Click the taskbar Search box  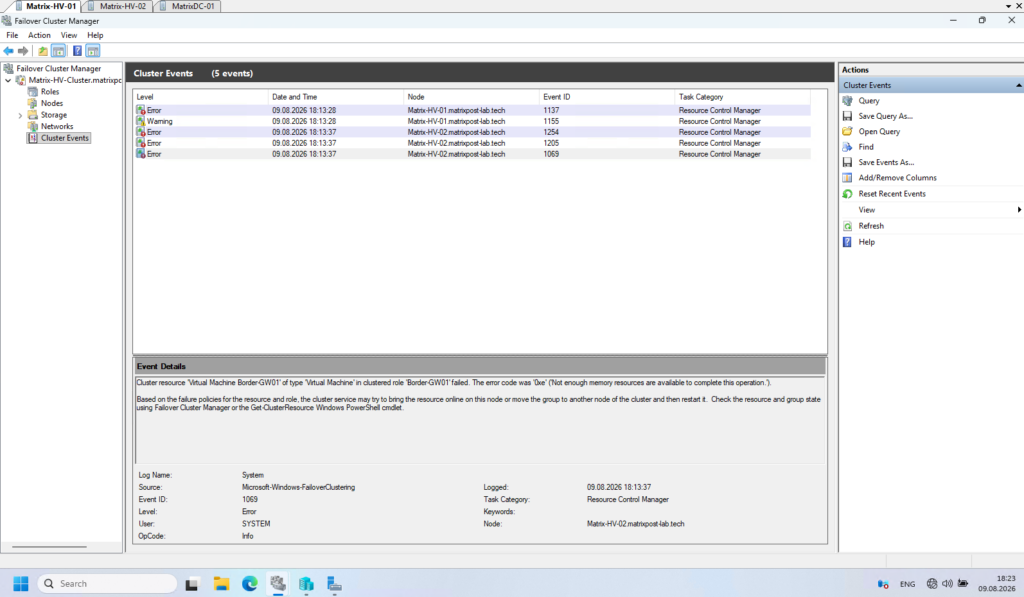108,584
